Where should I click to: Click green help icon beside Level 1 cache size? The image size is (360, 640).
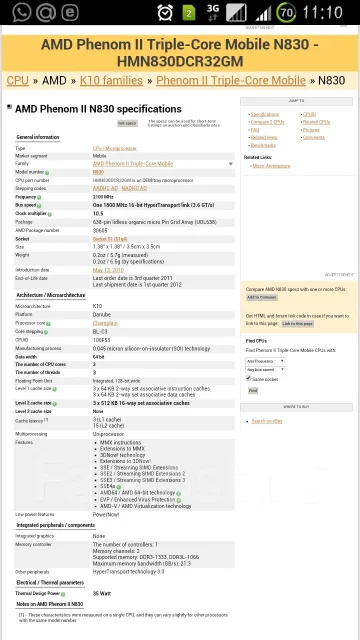click(x=54, y=389)
